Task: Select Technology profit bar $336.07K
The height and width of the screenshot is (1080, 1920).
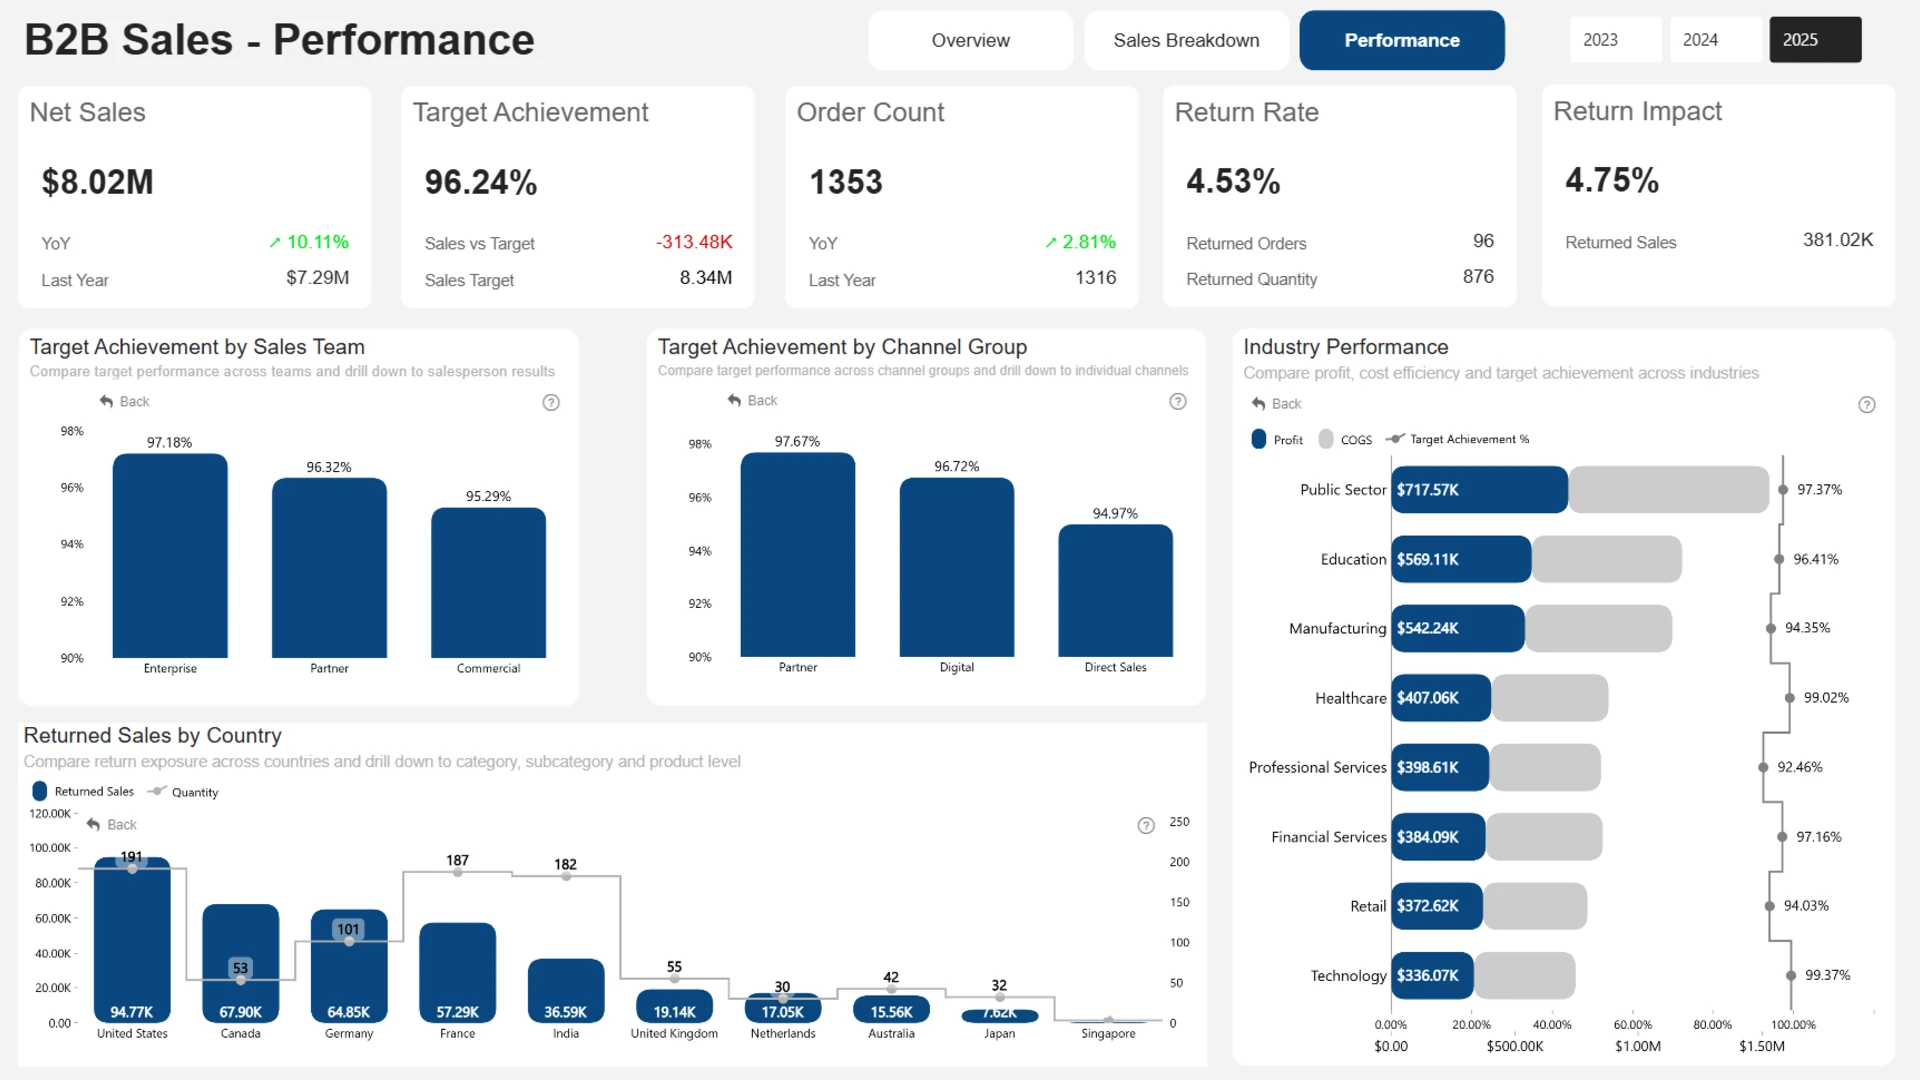Action: coord(1433,975)
